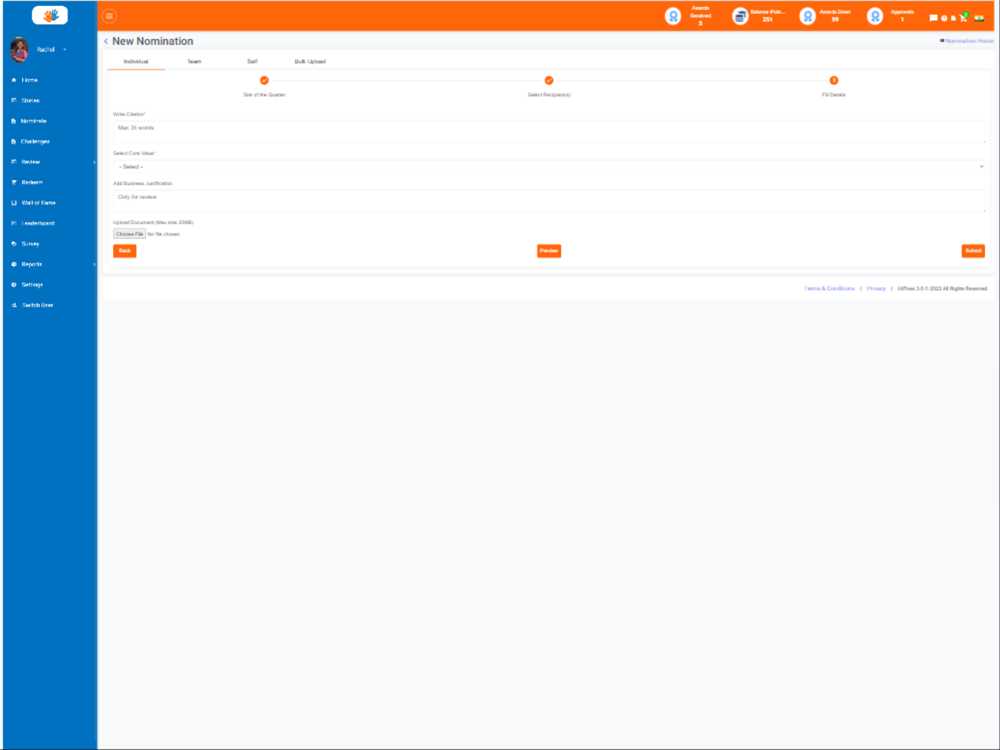Open the shopping cart icon
This screenshot has height=750, width=1000.
(x=963, y=17)
